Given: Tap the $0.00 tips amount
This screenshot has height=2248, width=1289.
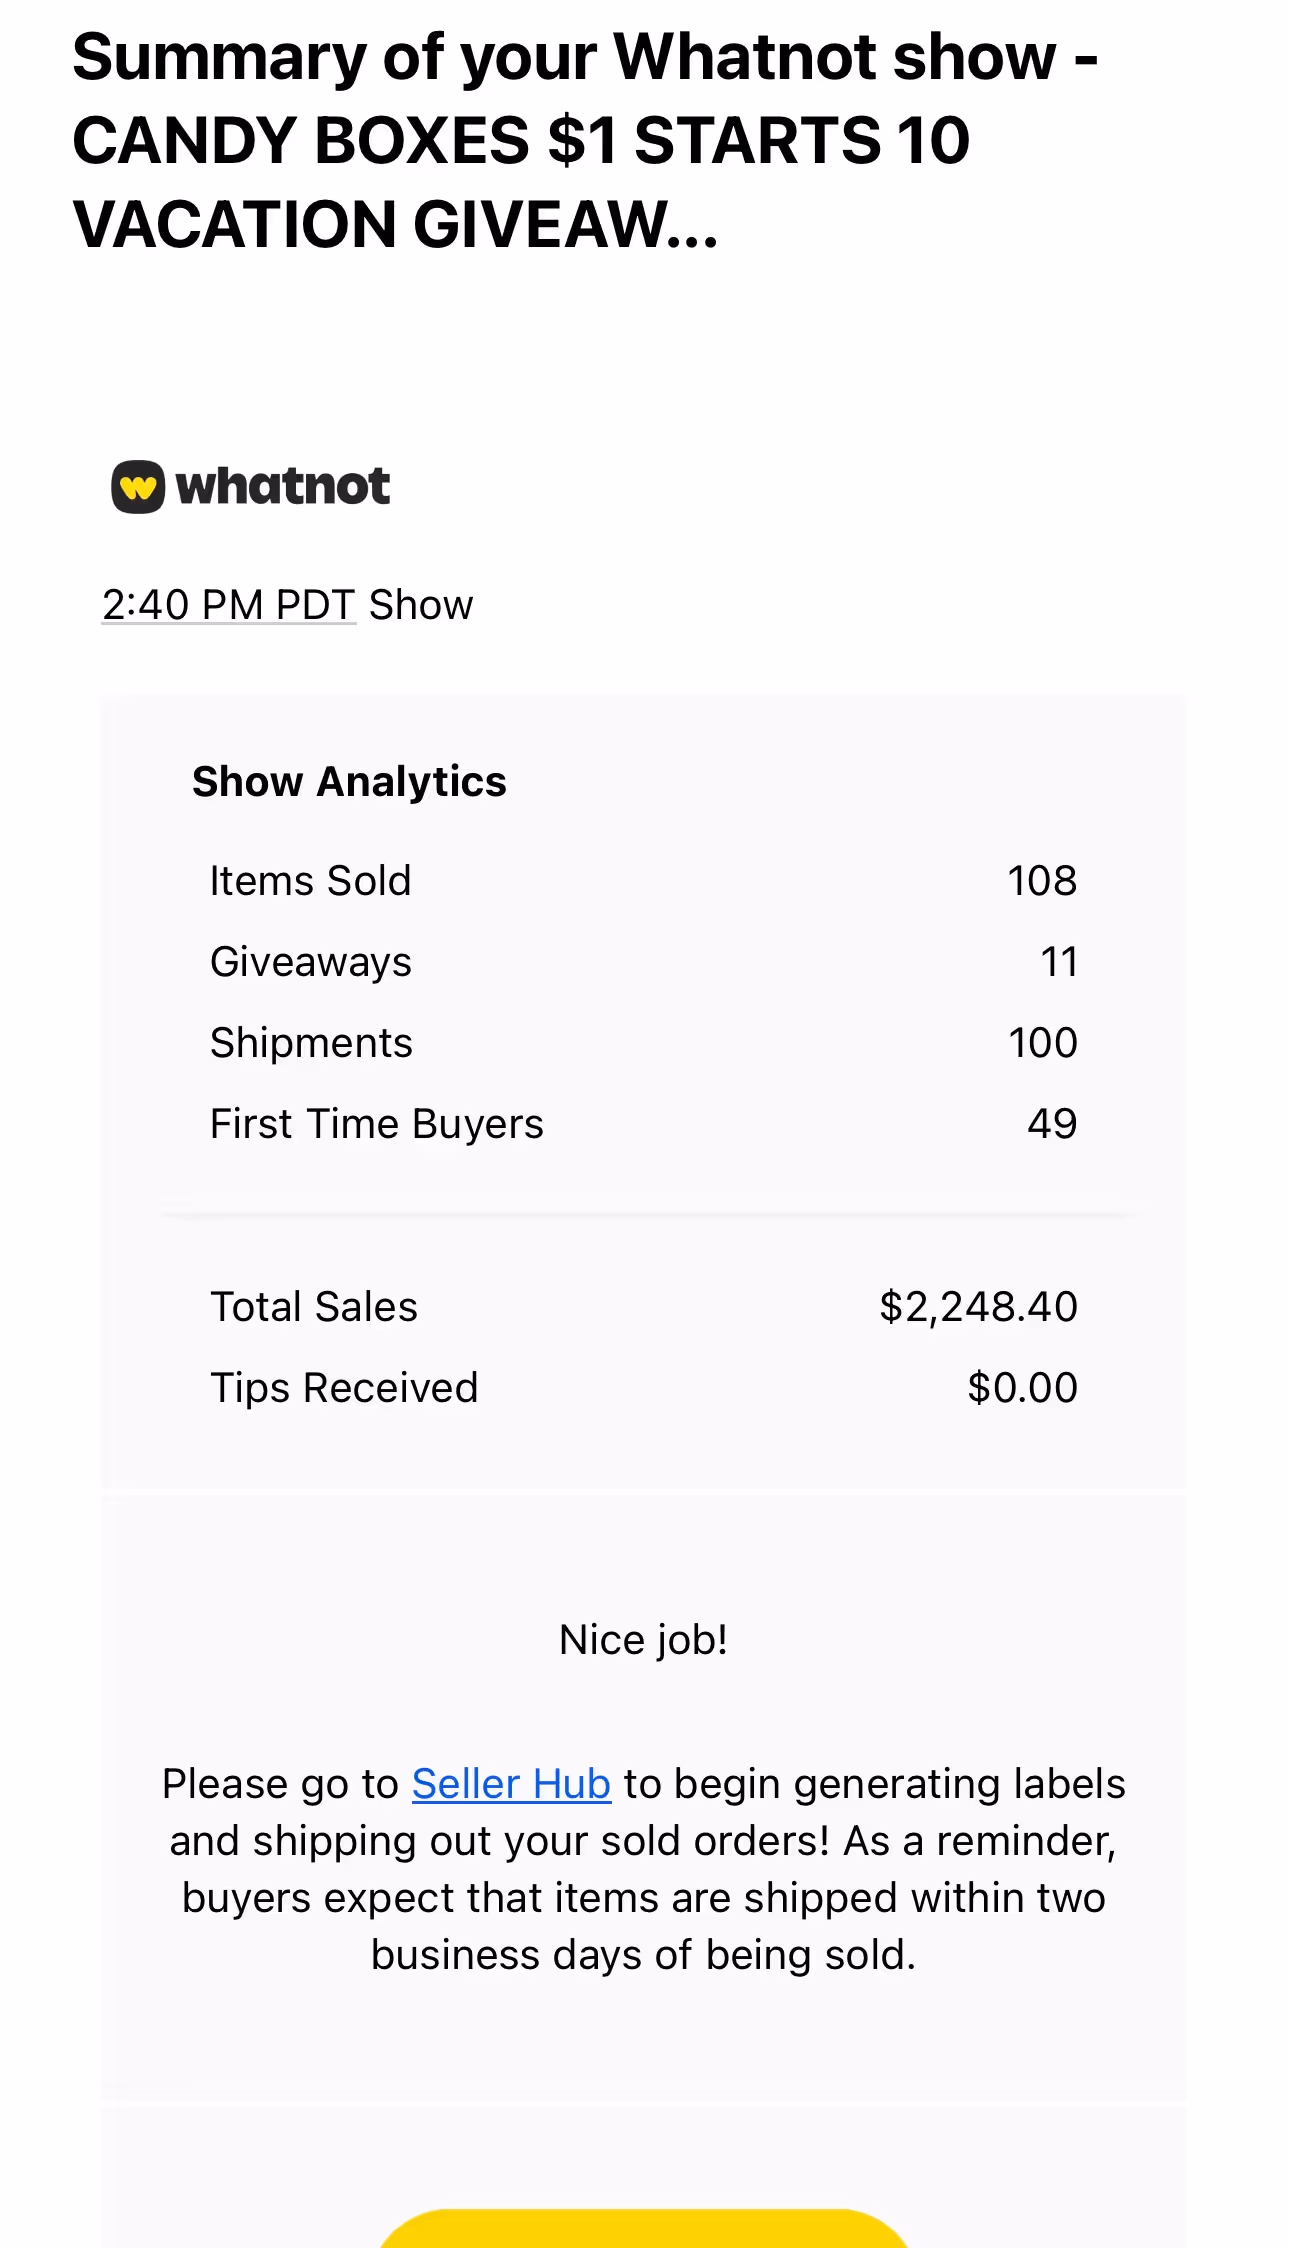Looking at the screenshot, I should click(1022, 1388).
